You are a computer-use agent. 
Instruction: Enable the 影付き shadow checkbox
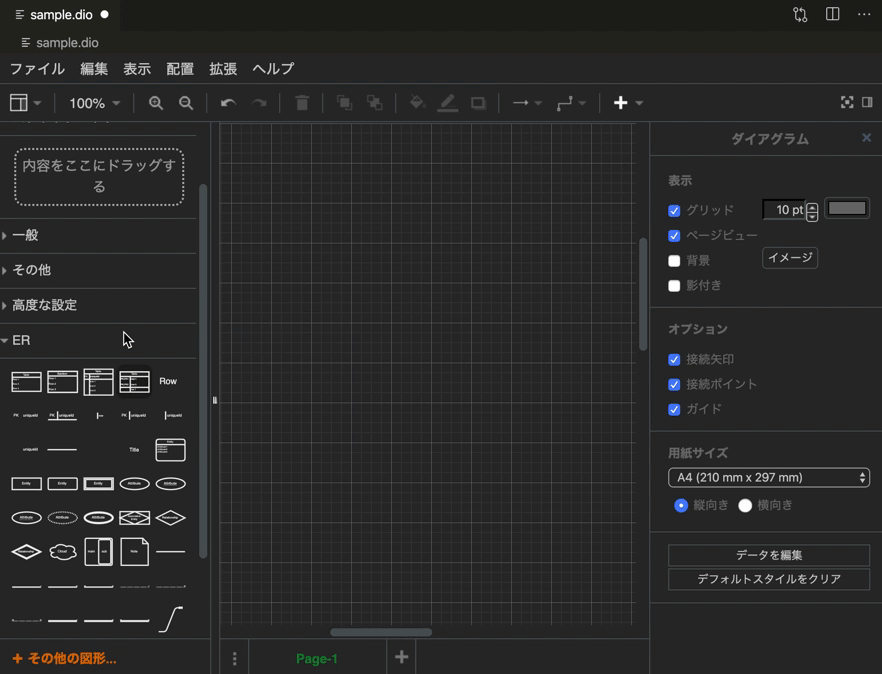tap(674, 286)
